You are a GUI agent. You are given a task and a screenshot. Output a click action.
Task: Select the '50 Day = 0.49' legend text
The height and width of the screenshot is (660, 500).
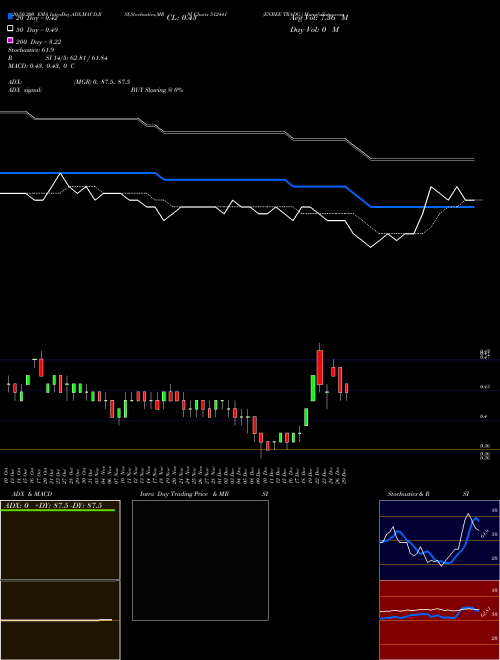(37, 30)
